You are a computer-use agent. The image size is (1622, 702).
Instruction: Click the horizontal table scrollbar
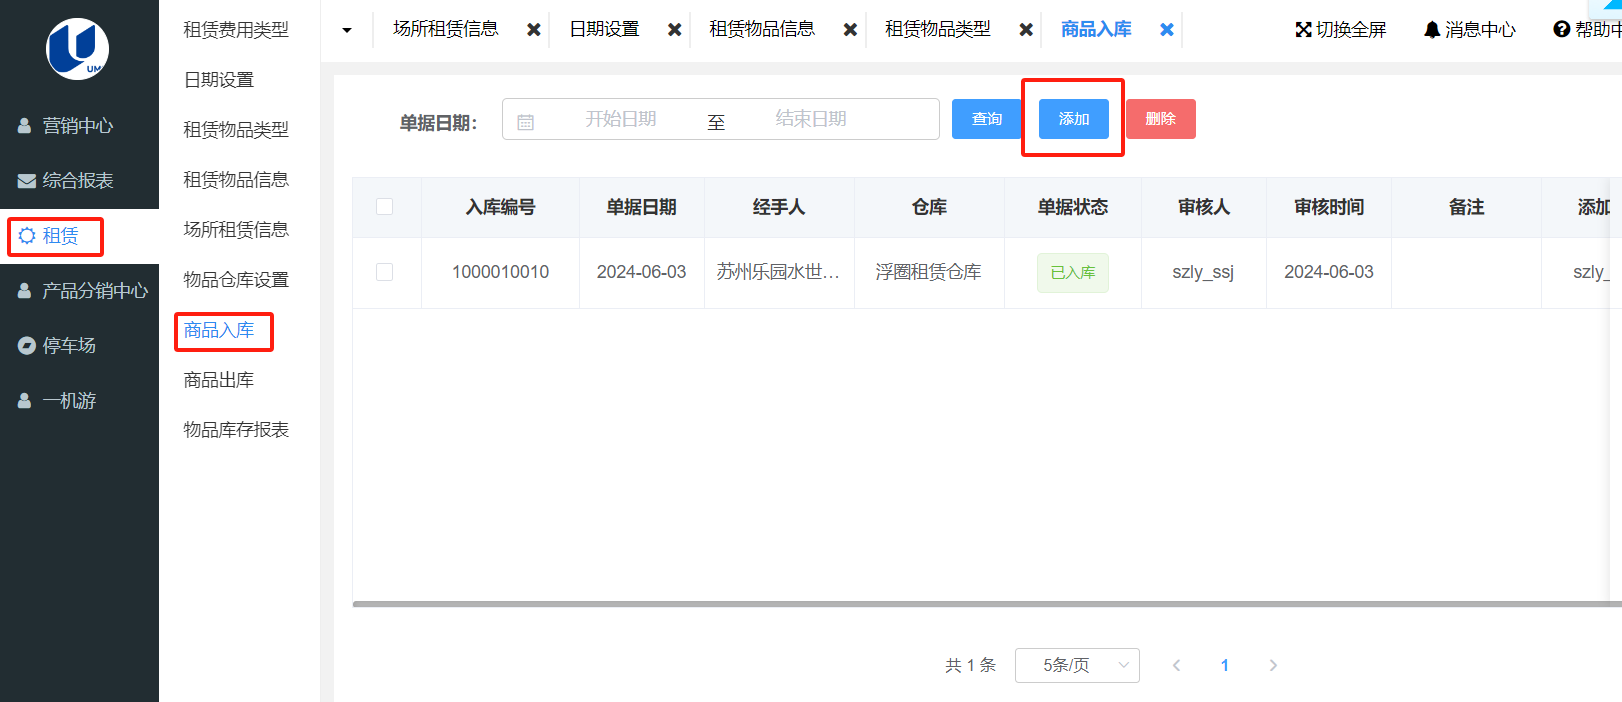tap(987, 604)
